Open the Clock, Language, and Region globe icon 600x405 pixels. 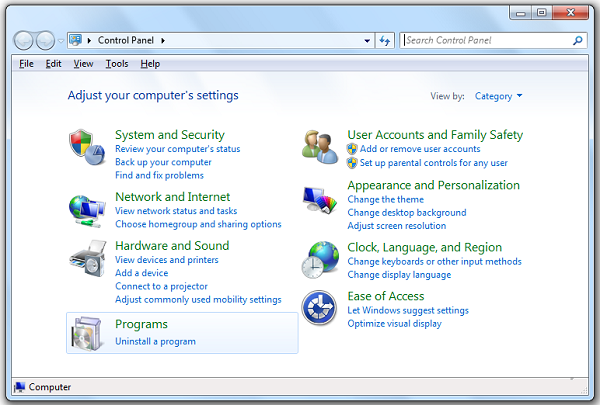click(320, 260)
